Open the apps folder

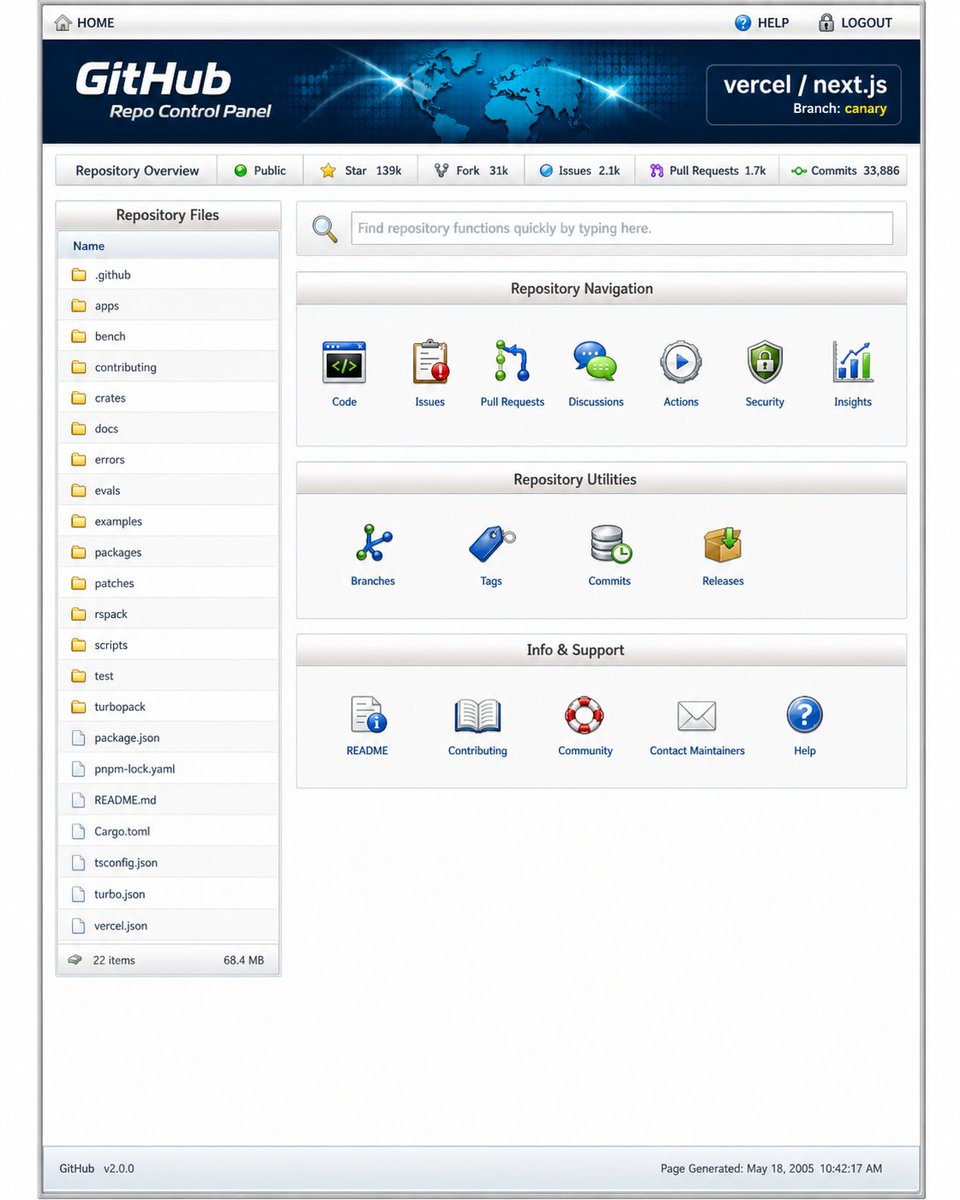pos(168,306)
